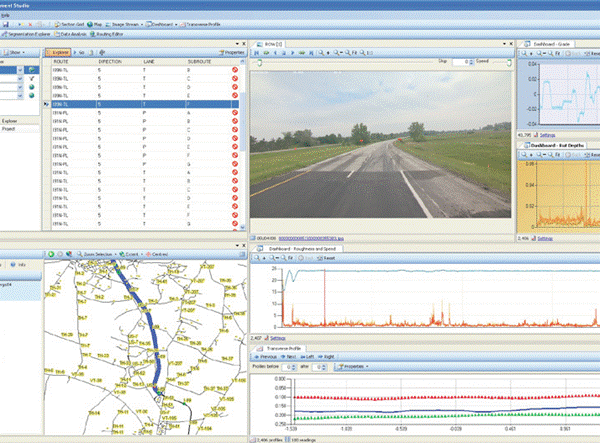This screenshot has height=443, width=600.
Task: Click the Save icon in the main toolbar
Action: 6,23
